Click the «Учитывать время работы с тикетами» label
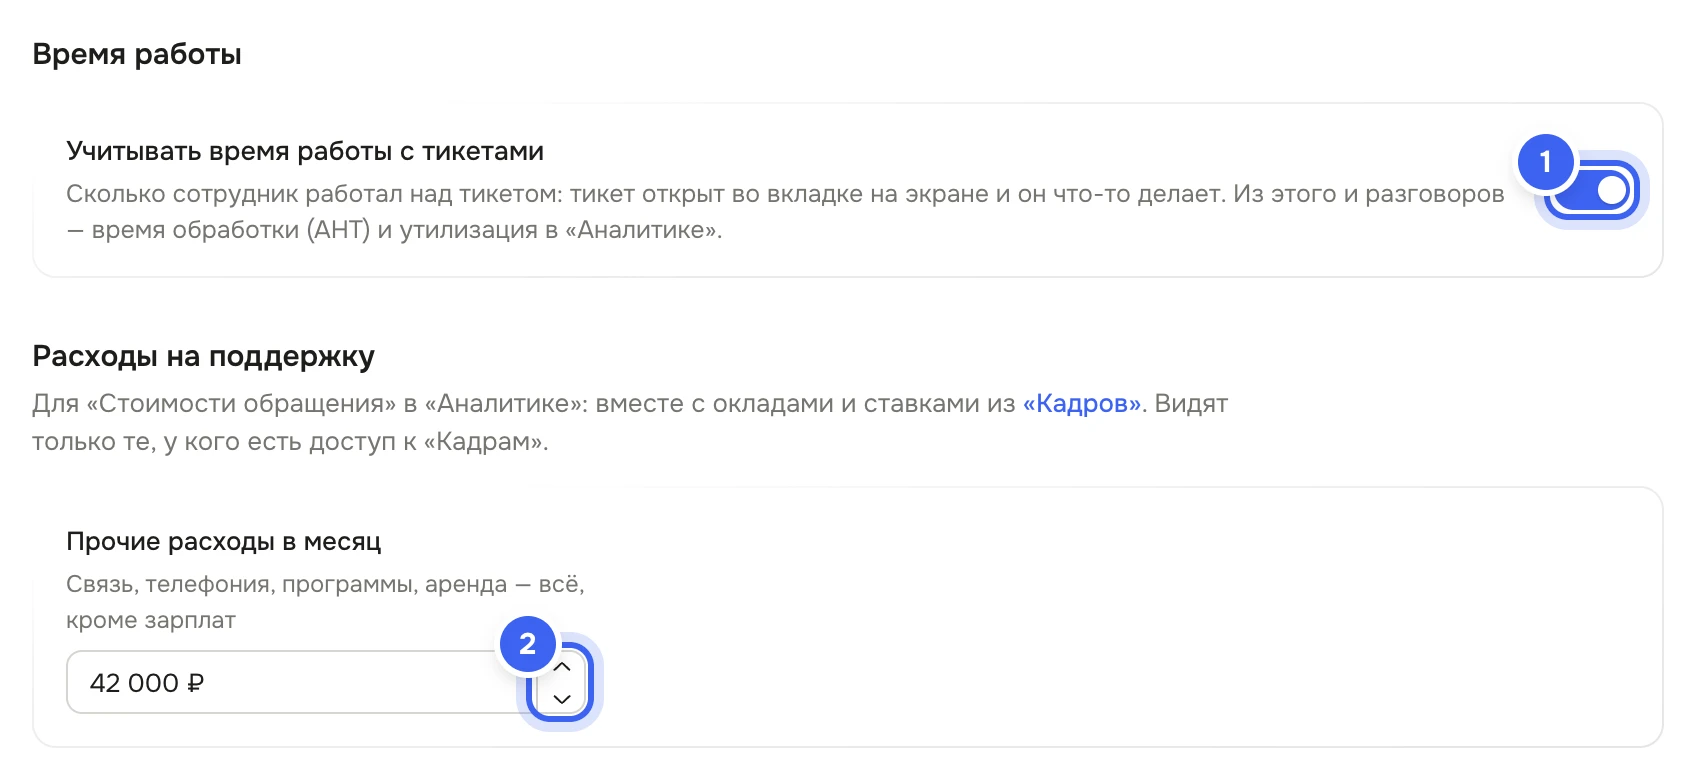This screenshot has height=780, width=1696. 305,151
